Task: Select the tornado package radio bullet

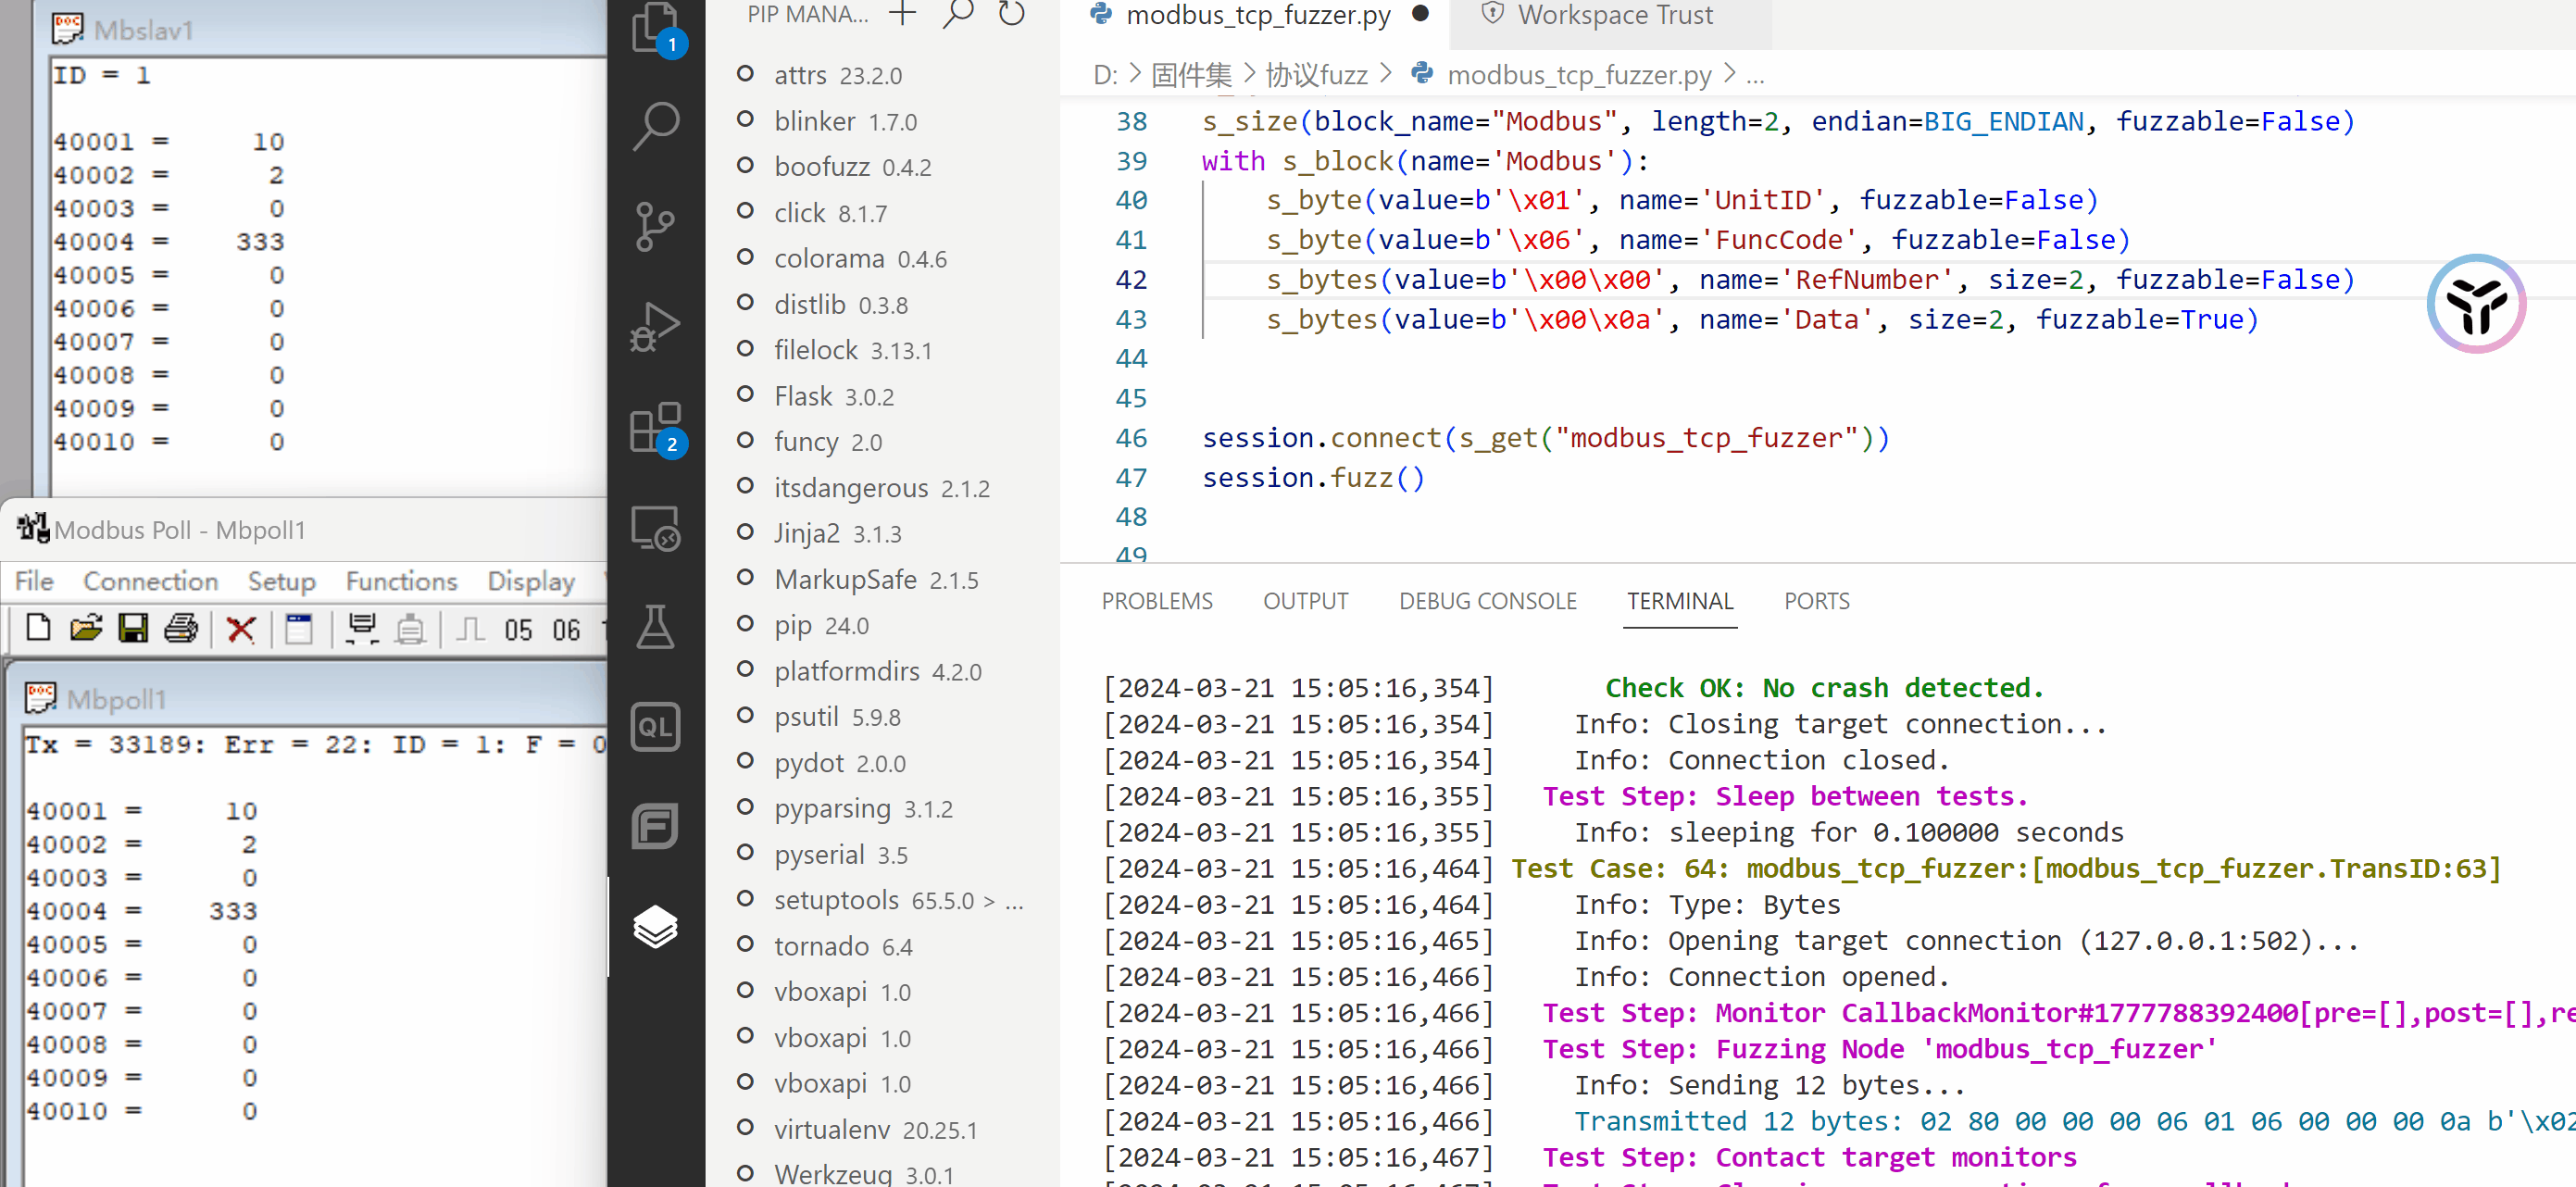Action: 745,944
